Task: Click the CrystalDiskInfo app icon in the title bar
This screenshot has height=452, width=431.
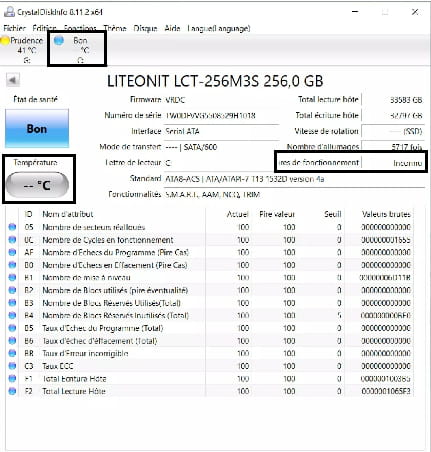Action: coord(9,12)
